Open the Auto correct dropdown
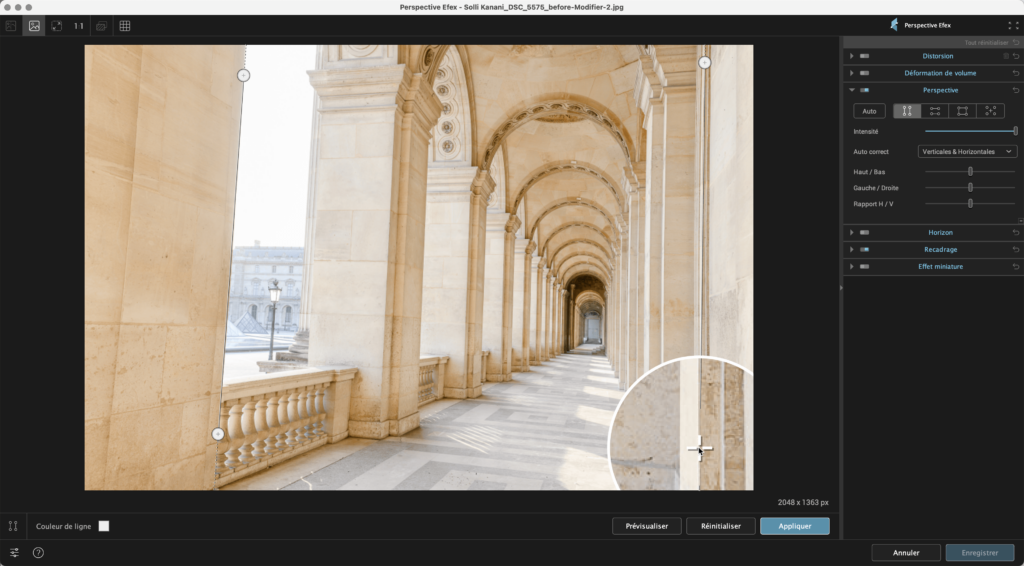Image resolution: width=1024 pixels, height=566 pixels. coord(967,151)
